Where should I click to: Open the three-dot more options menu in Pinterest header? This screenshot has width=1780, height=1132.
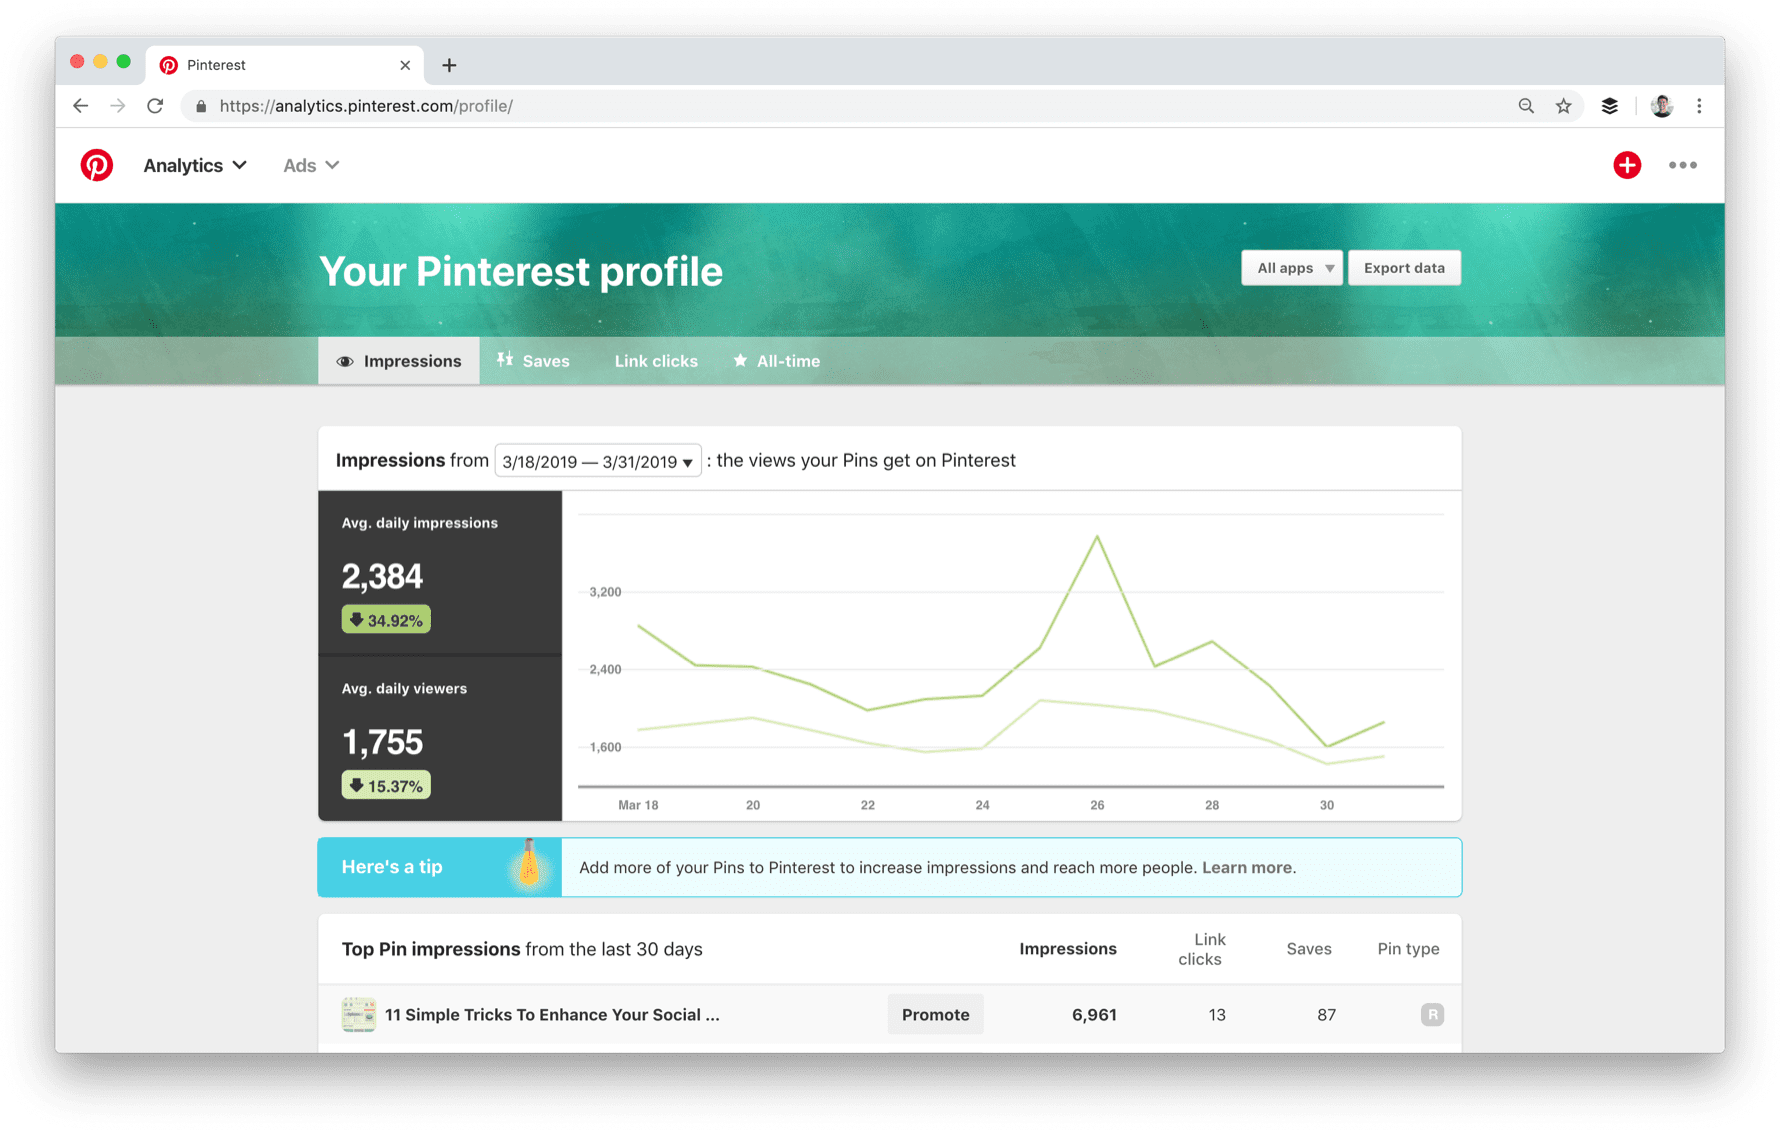pos(1683,165)
